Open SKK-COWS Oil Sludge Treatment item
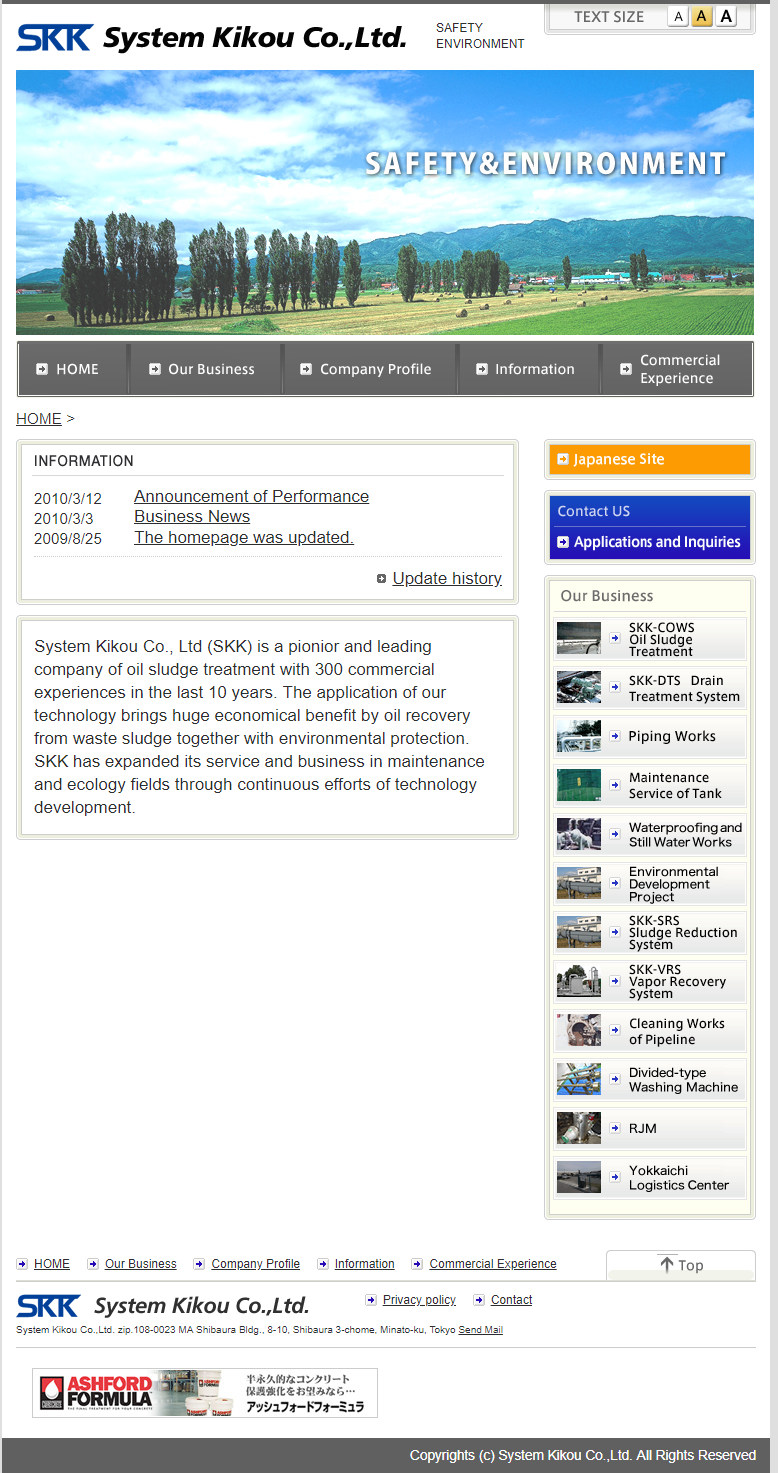Image resolution: width=778 pixels, height=1473 pixels. [651, 639]
